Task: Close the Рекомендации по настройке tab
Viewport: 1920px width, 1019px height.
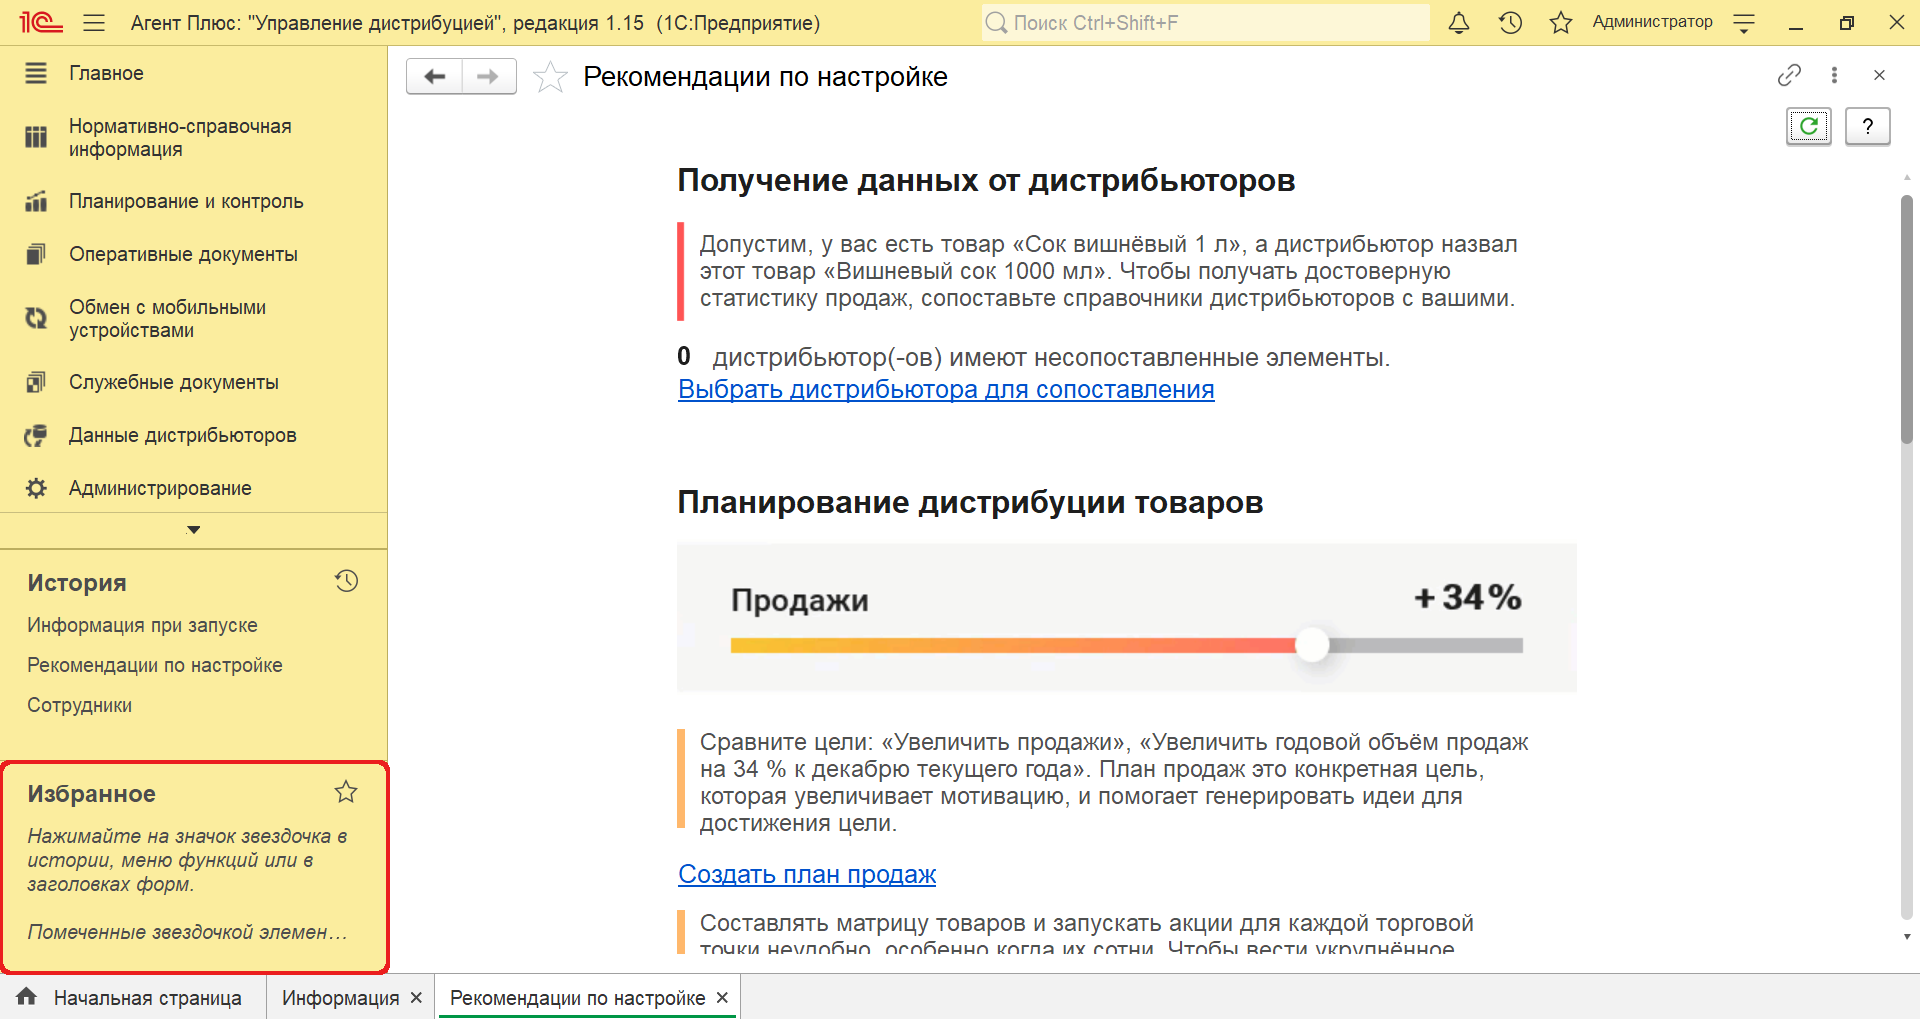Action: (x=722, y=998)
